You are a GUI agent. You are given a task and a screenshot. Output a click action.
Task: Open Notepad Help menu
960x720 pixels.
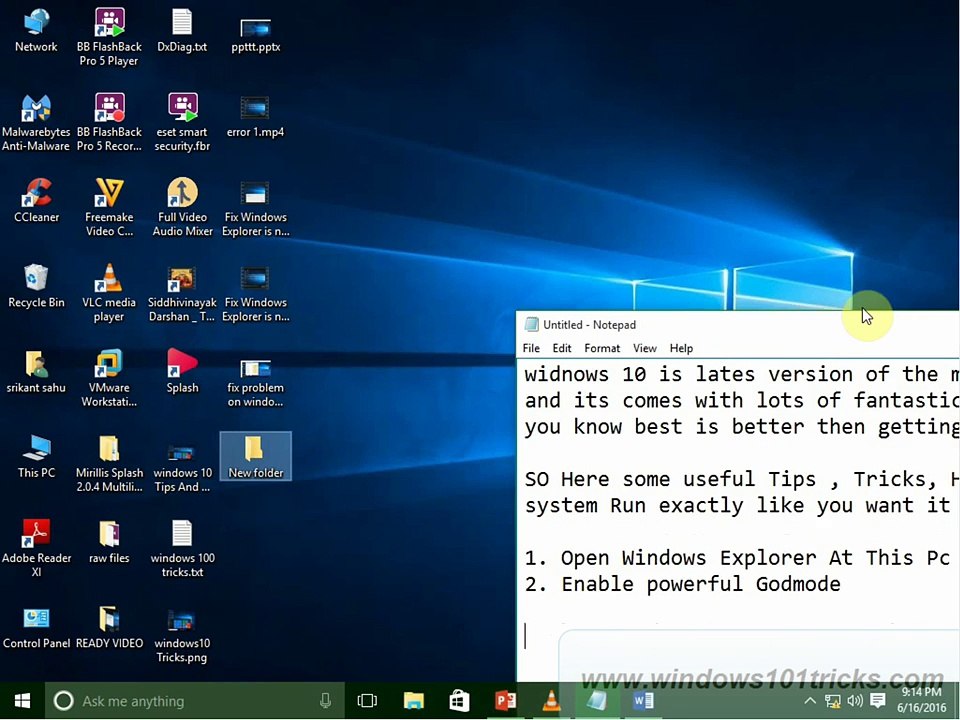pyautogui.click(x=681, y=348)
